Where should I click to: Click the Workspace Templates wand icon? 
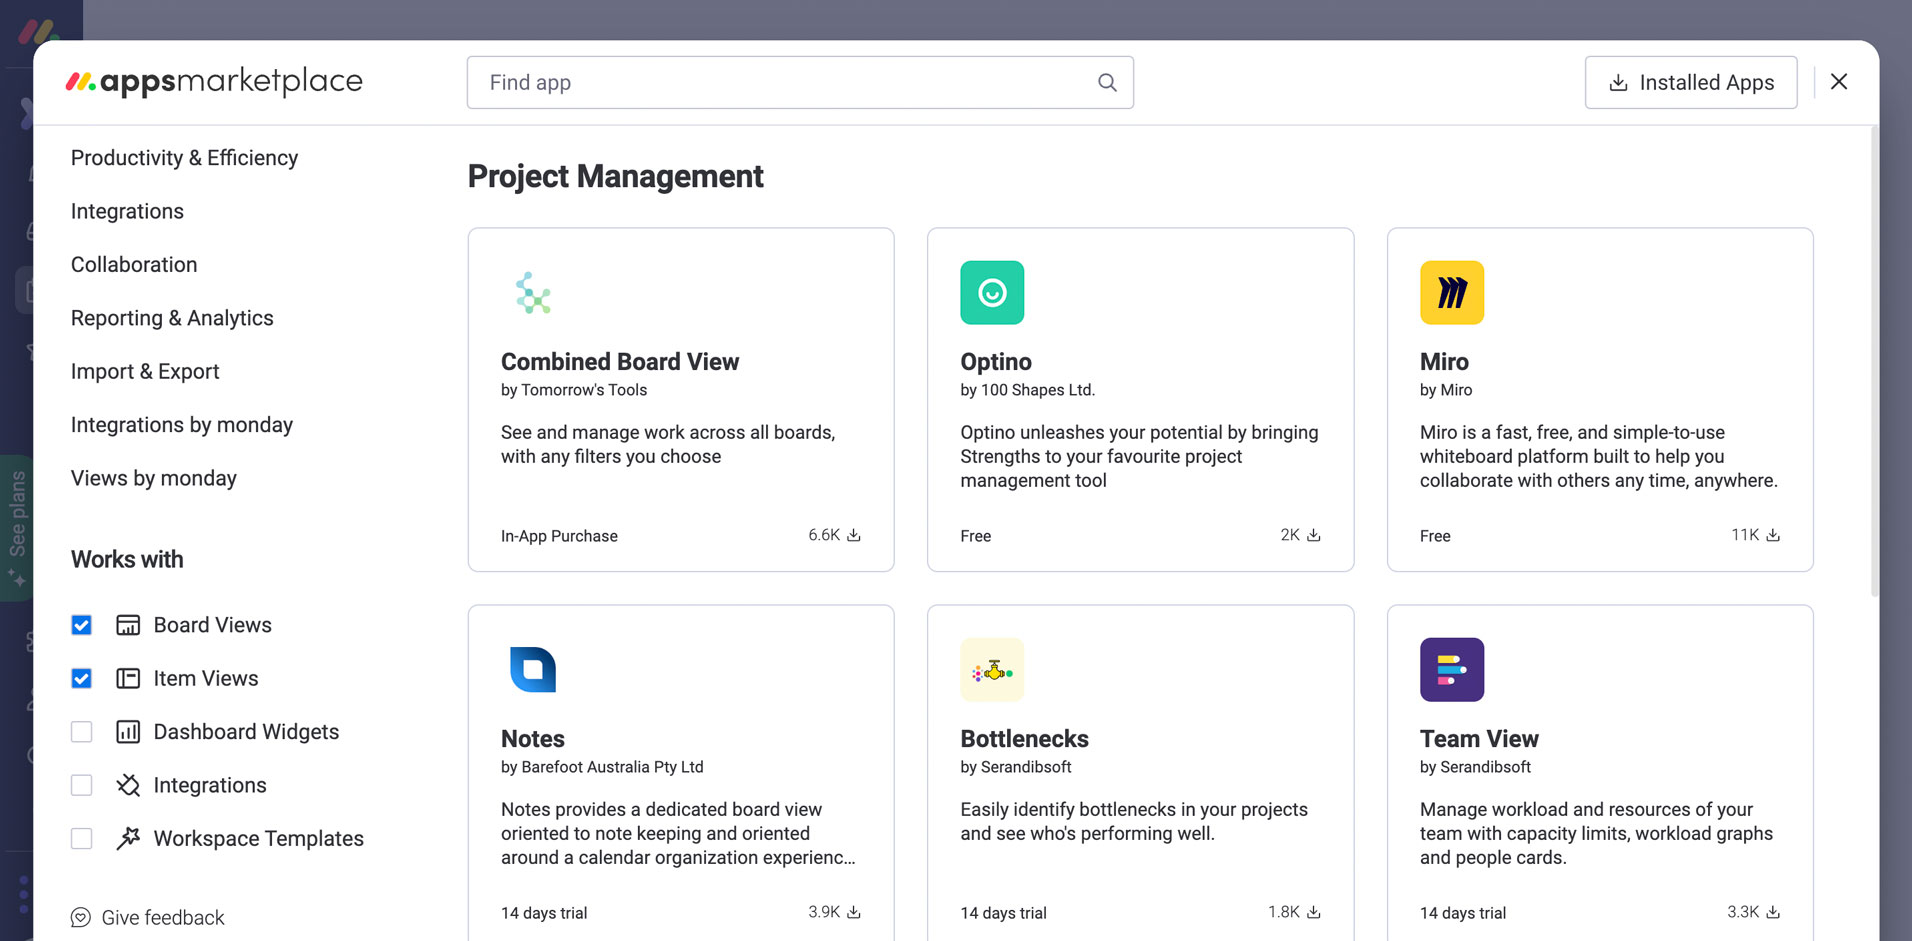(128, 838)
